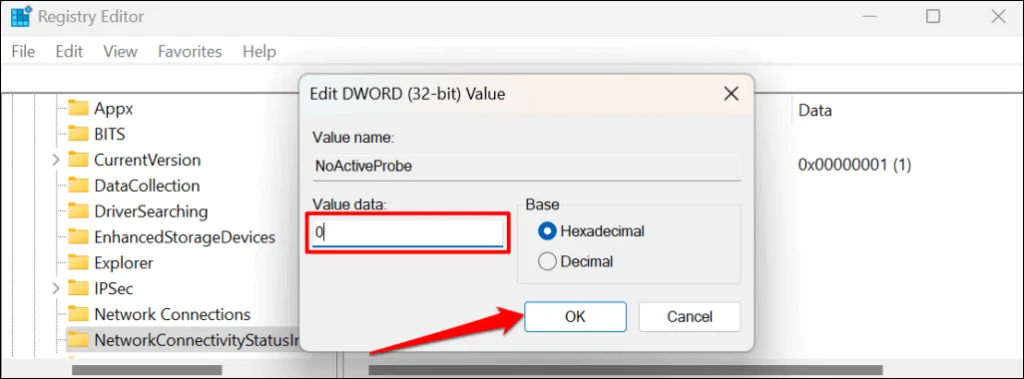1024x379 pixels.
Task: Select the DataCollection key label
Action: [147, 186]
